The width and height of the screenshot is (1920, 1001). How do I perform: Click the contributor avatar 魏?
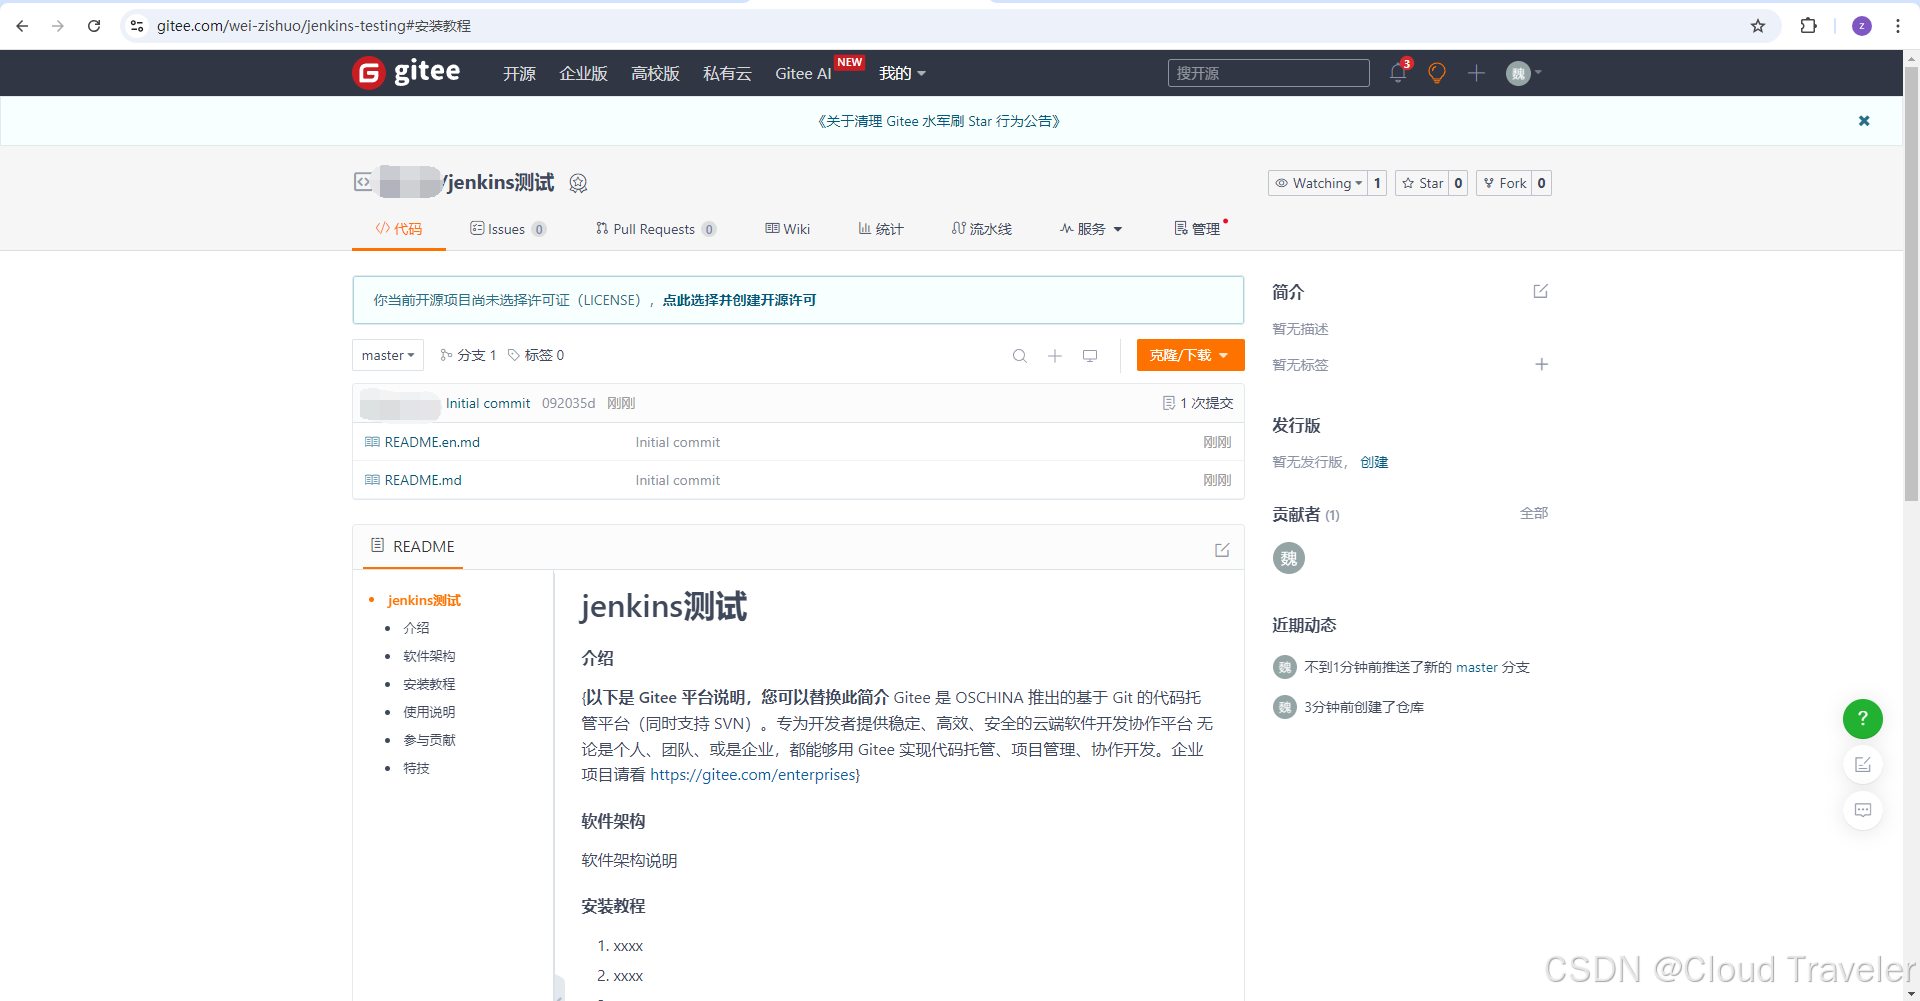(1289, 558)
